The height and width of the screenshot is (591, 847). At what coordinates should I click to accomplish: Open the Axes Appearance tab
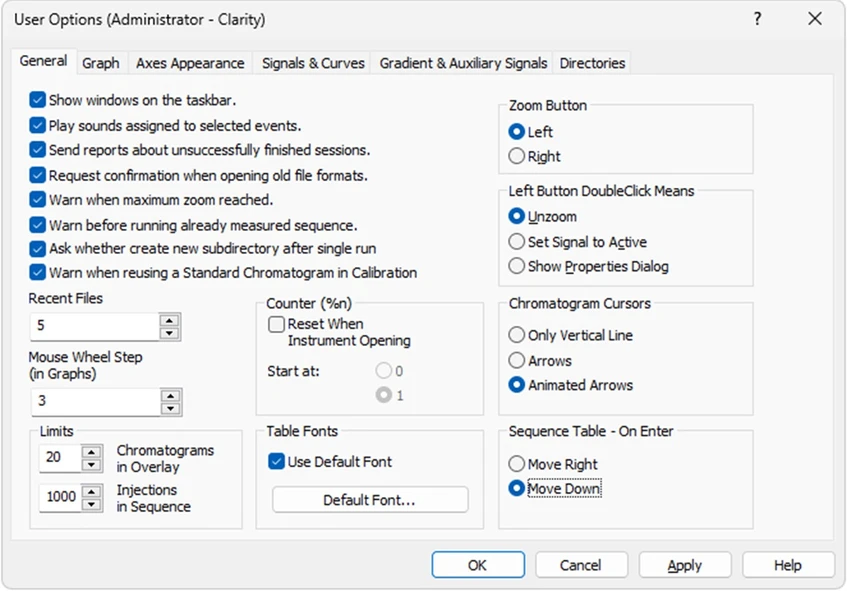coord(190,62)
